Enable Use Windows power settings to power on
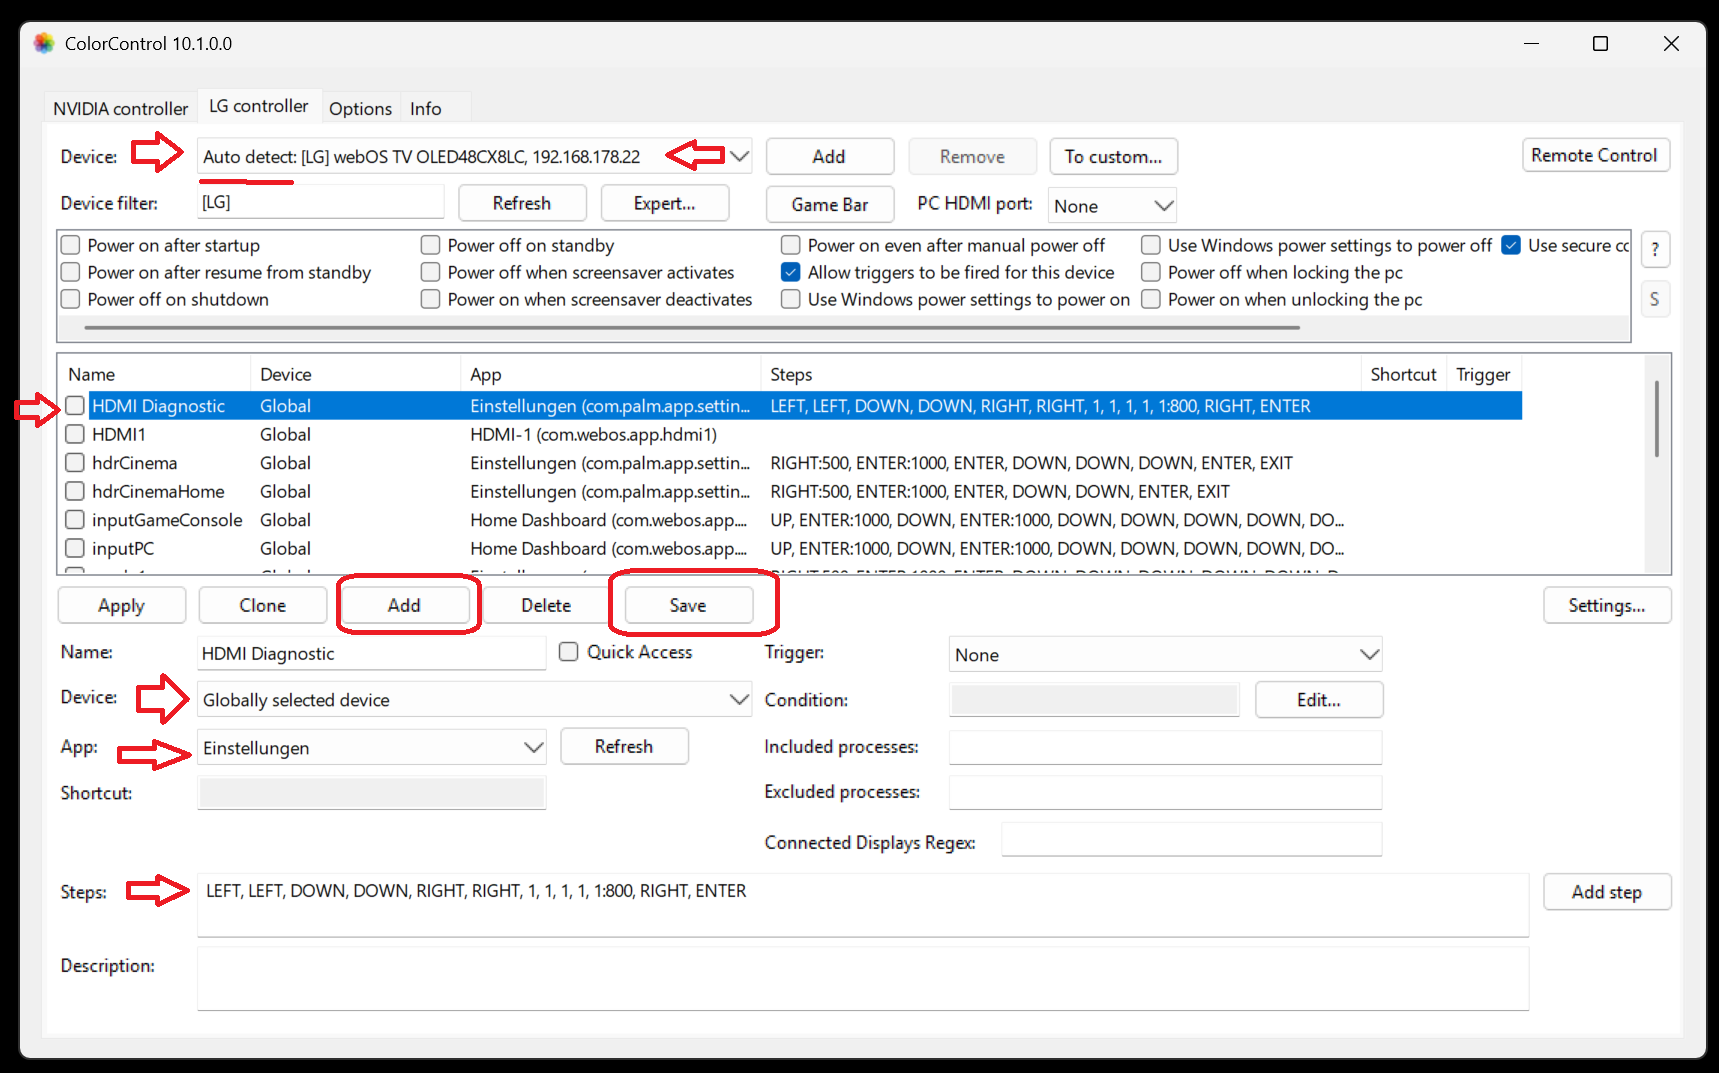1719x1073 pixels. click(791, 299)
